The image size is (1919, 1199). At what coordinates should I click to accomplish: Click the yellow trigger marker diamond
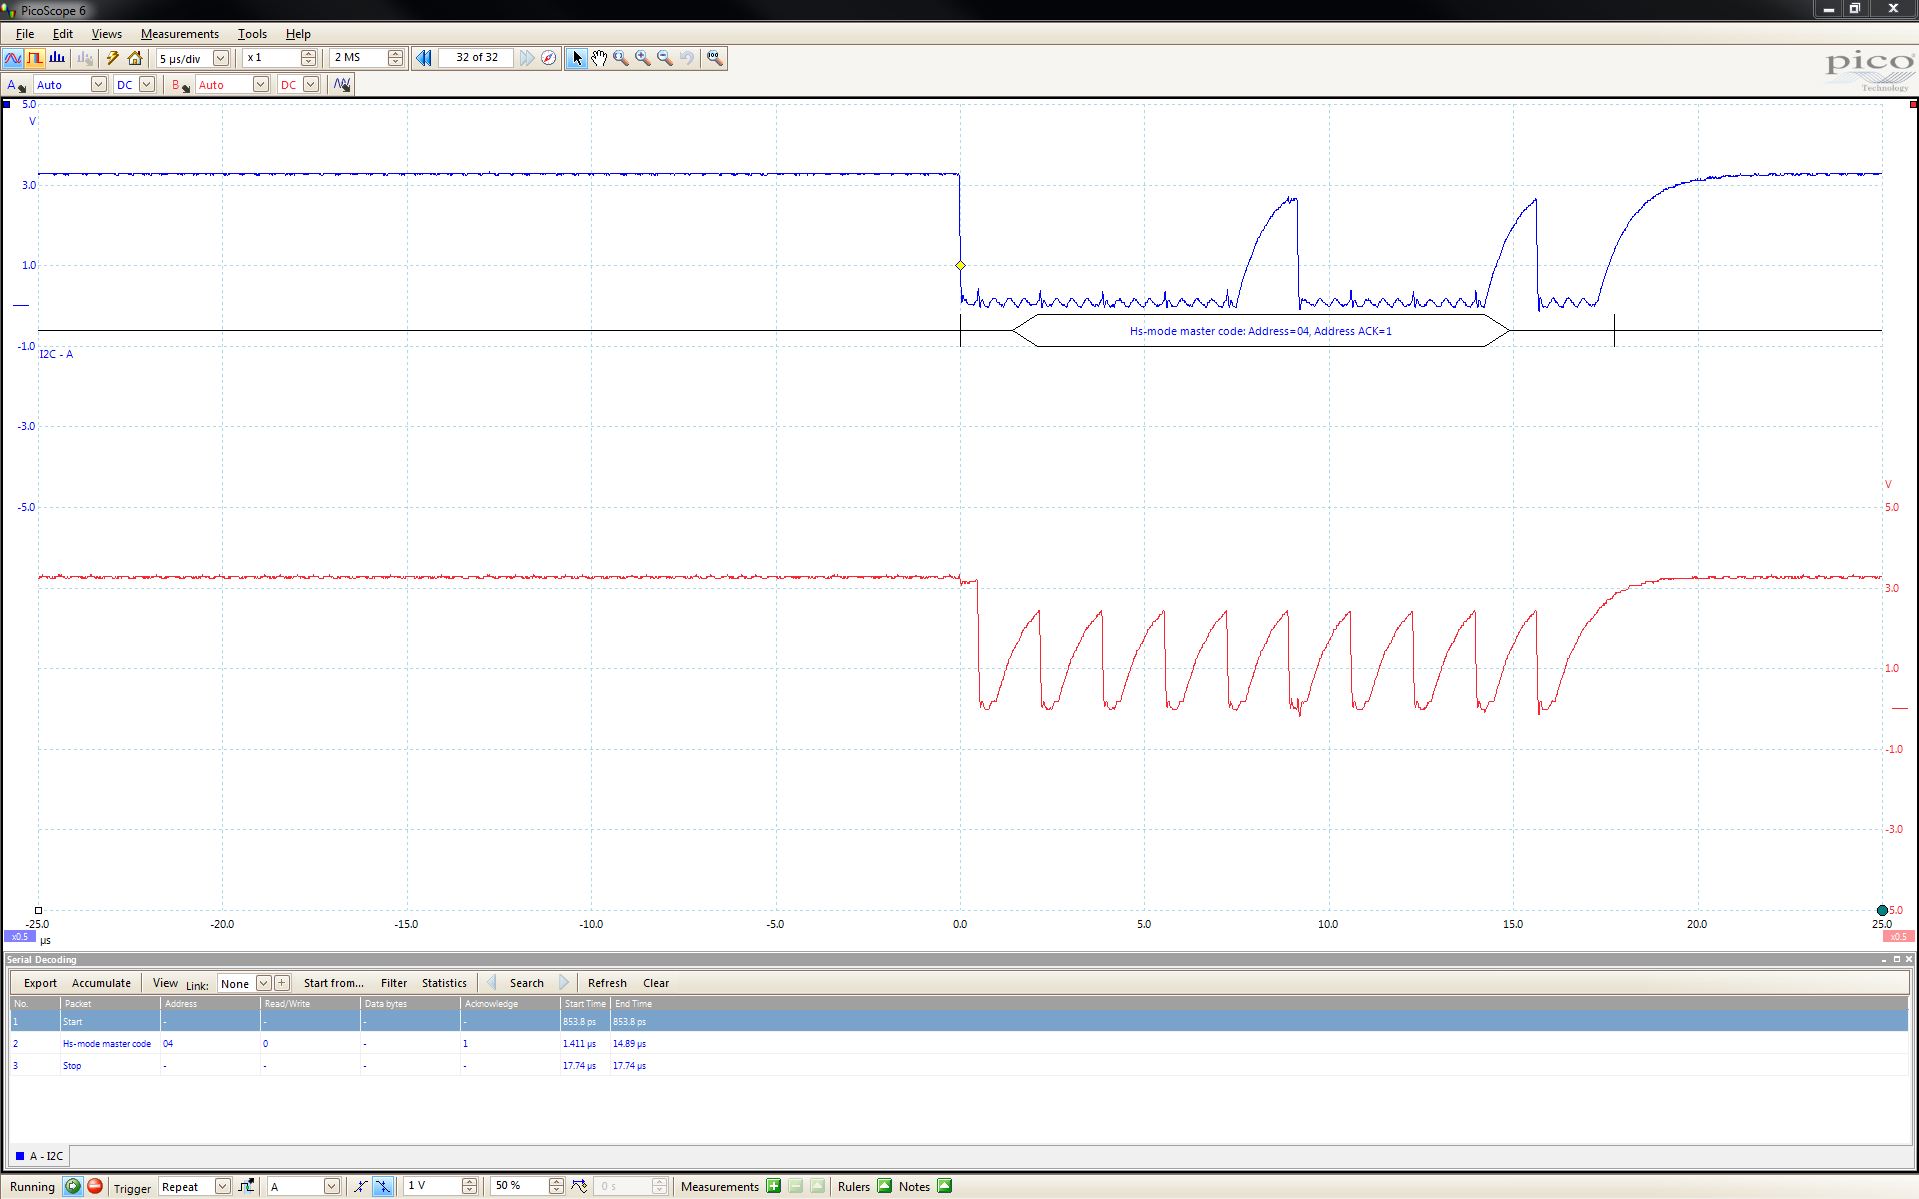[x=960, y=265]
